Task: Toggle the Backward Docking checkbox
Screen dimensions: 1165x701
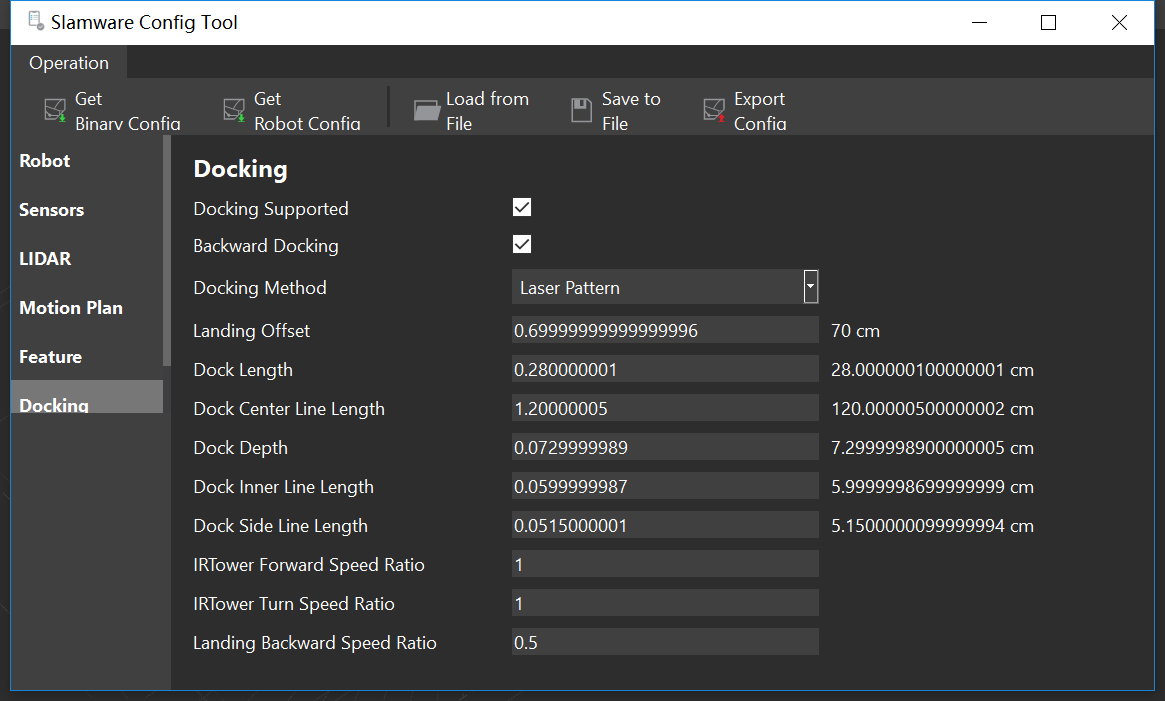Action: (x=522, y=245)
